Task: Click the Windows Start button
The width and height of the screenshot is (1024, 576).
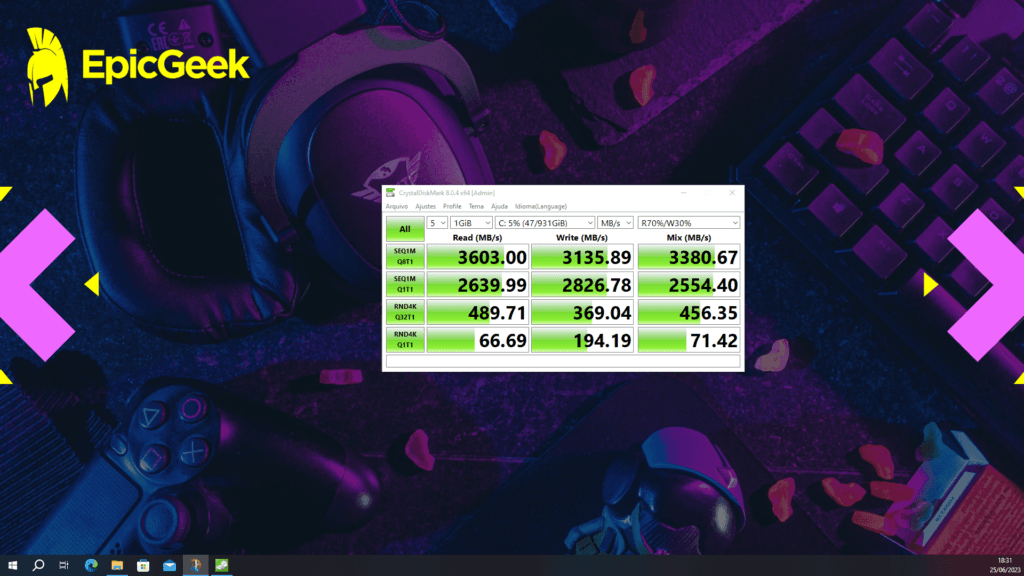Action: [x=12, y=565]
